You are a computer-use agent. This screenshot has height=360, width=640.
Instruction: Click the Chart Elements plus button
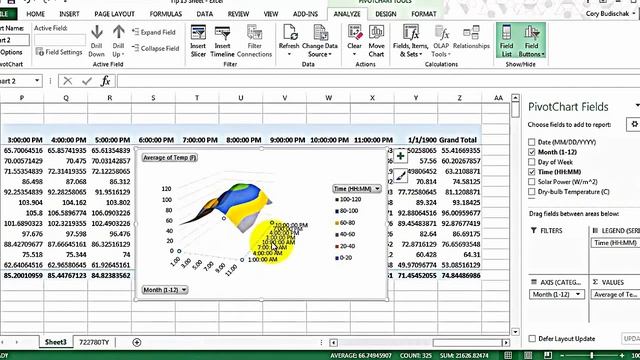click(x=400, y=156)
